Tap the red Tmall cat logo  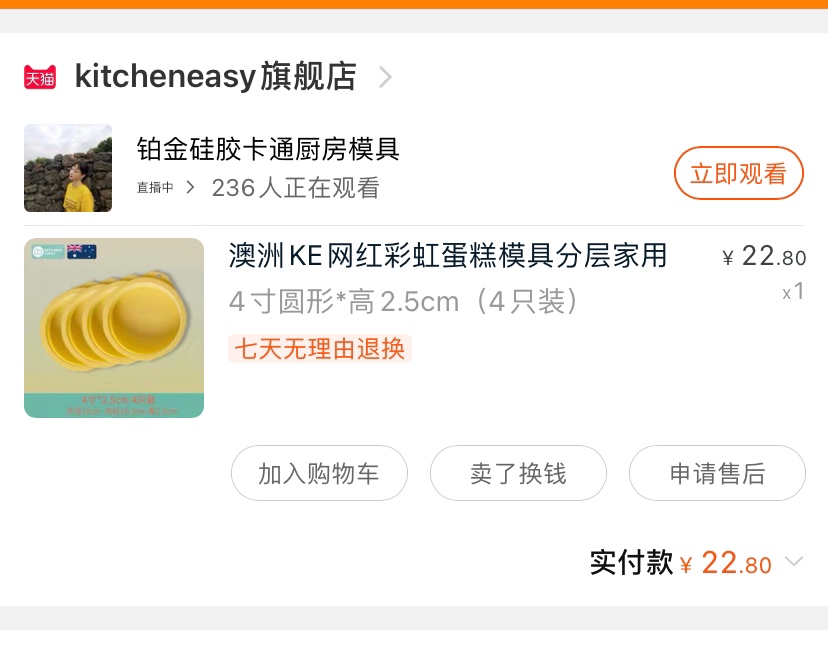[40, 77]
